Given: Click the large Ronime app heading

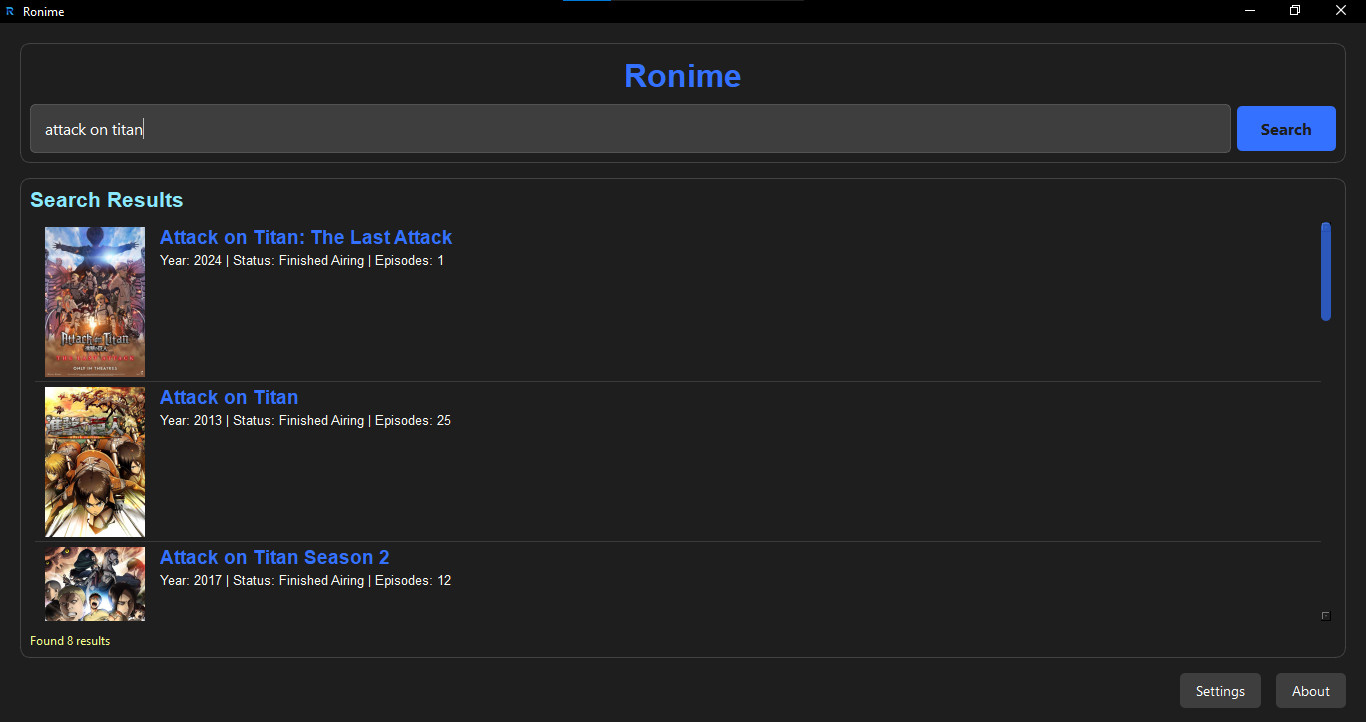Looking at the screenshot, I should tap(683, 76).
